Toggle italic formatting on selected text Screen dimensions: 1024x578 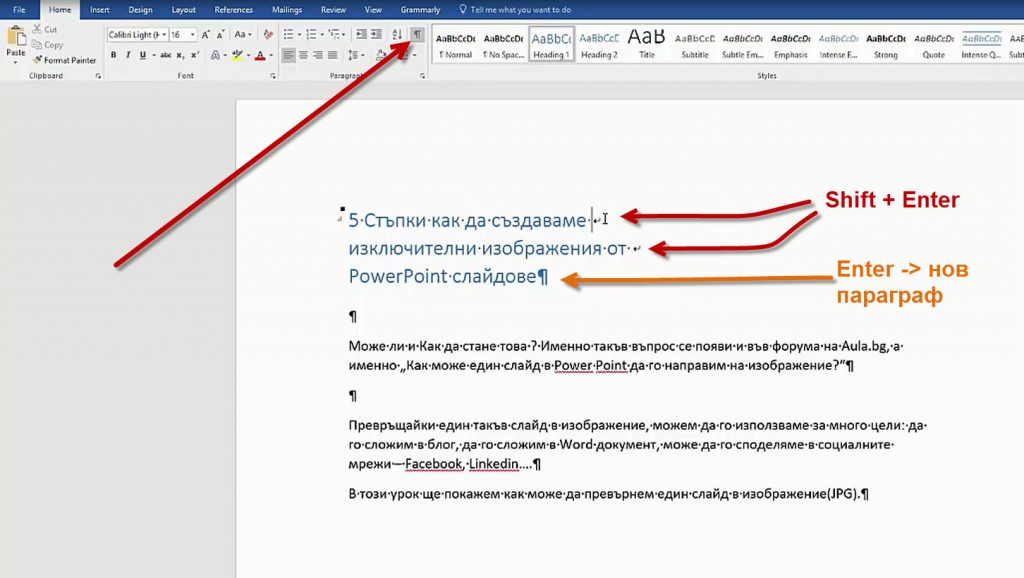[x=128, y=53]
